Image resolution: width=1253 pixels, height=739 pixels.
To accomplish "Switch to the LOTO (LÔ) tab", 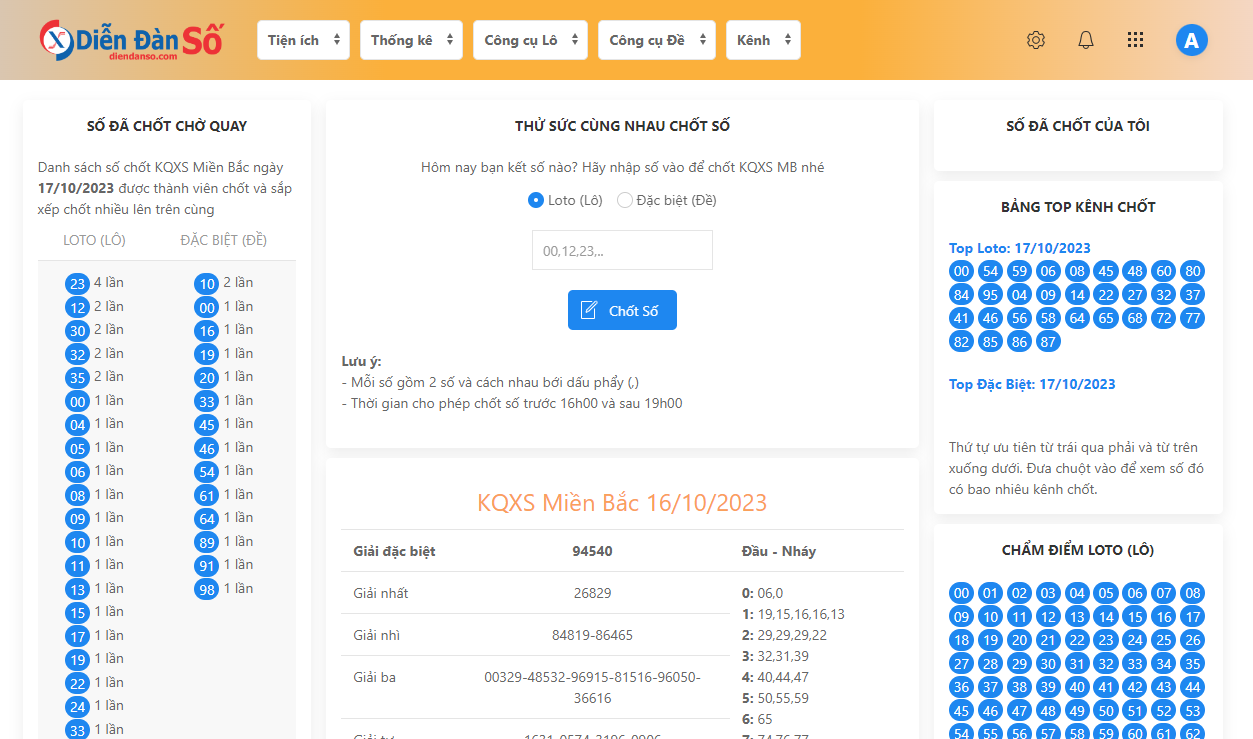I will point(94,240).
